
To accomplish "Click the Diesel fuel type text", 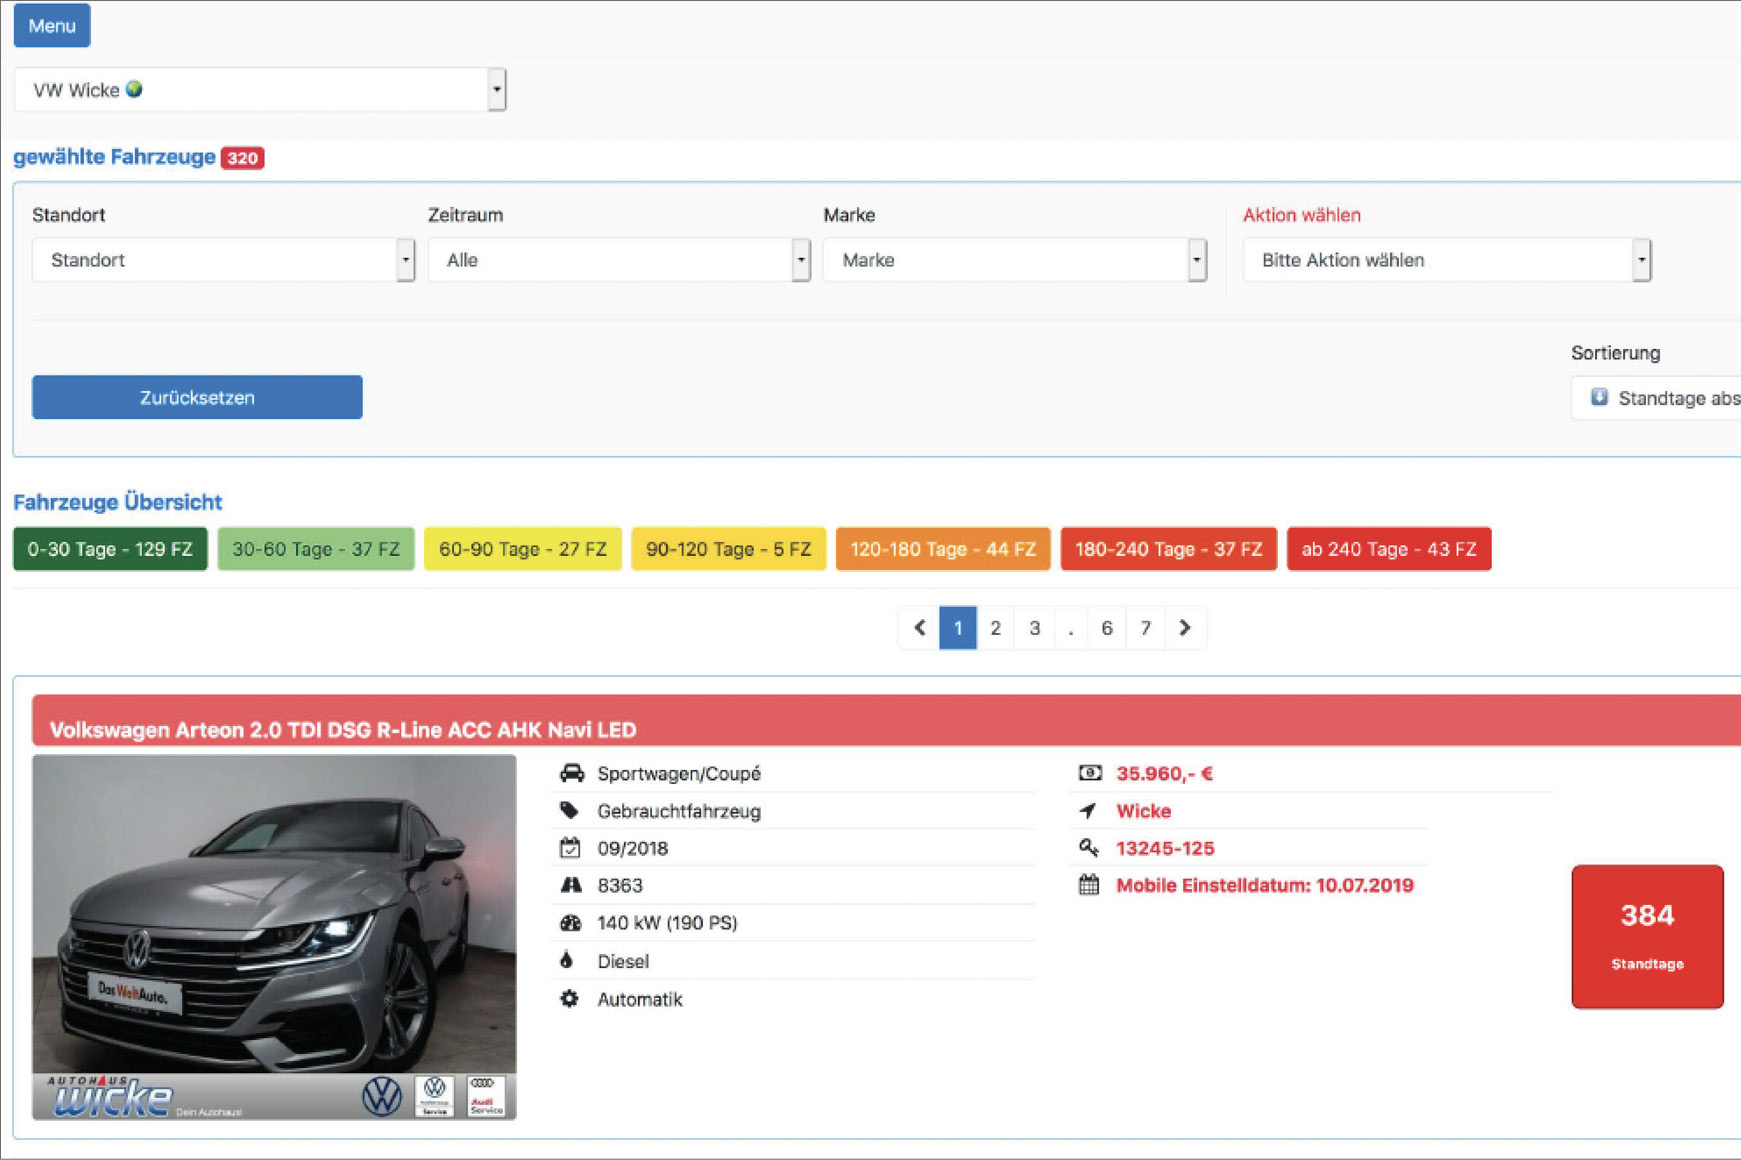I will pos(623,961).
